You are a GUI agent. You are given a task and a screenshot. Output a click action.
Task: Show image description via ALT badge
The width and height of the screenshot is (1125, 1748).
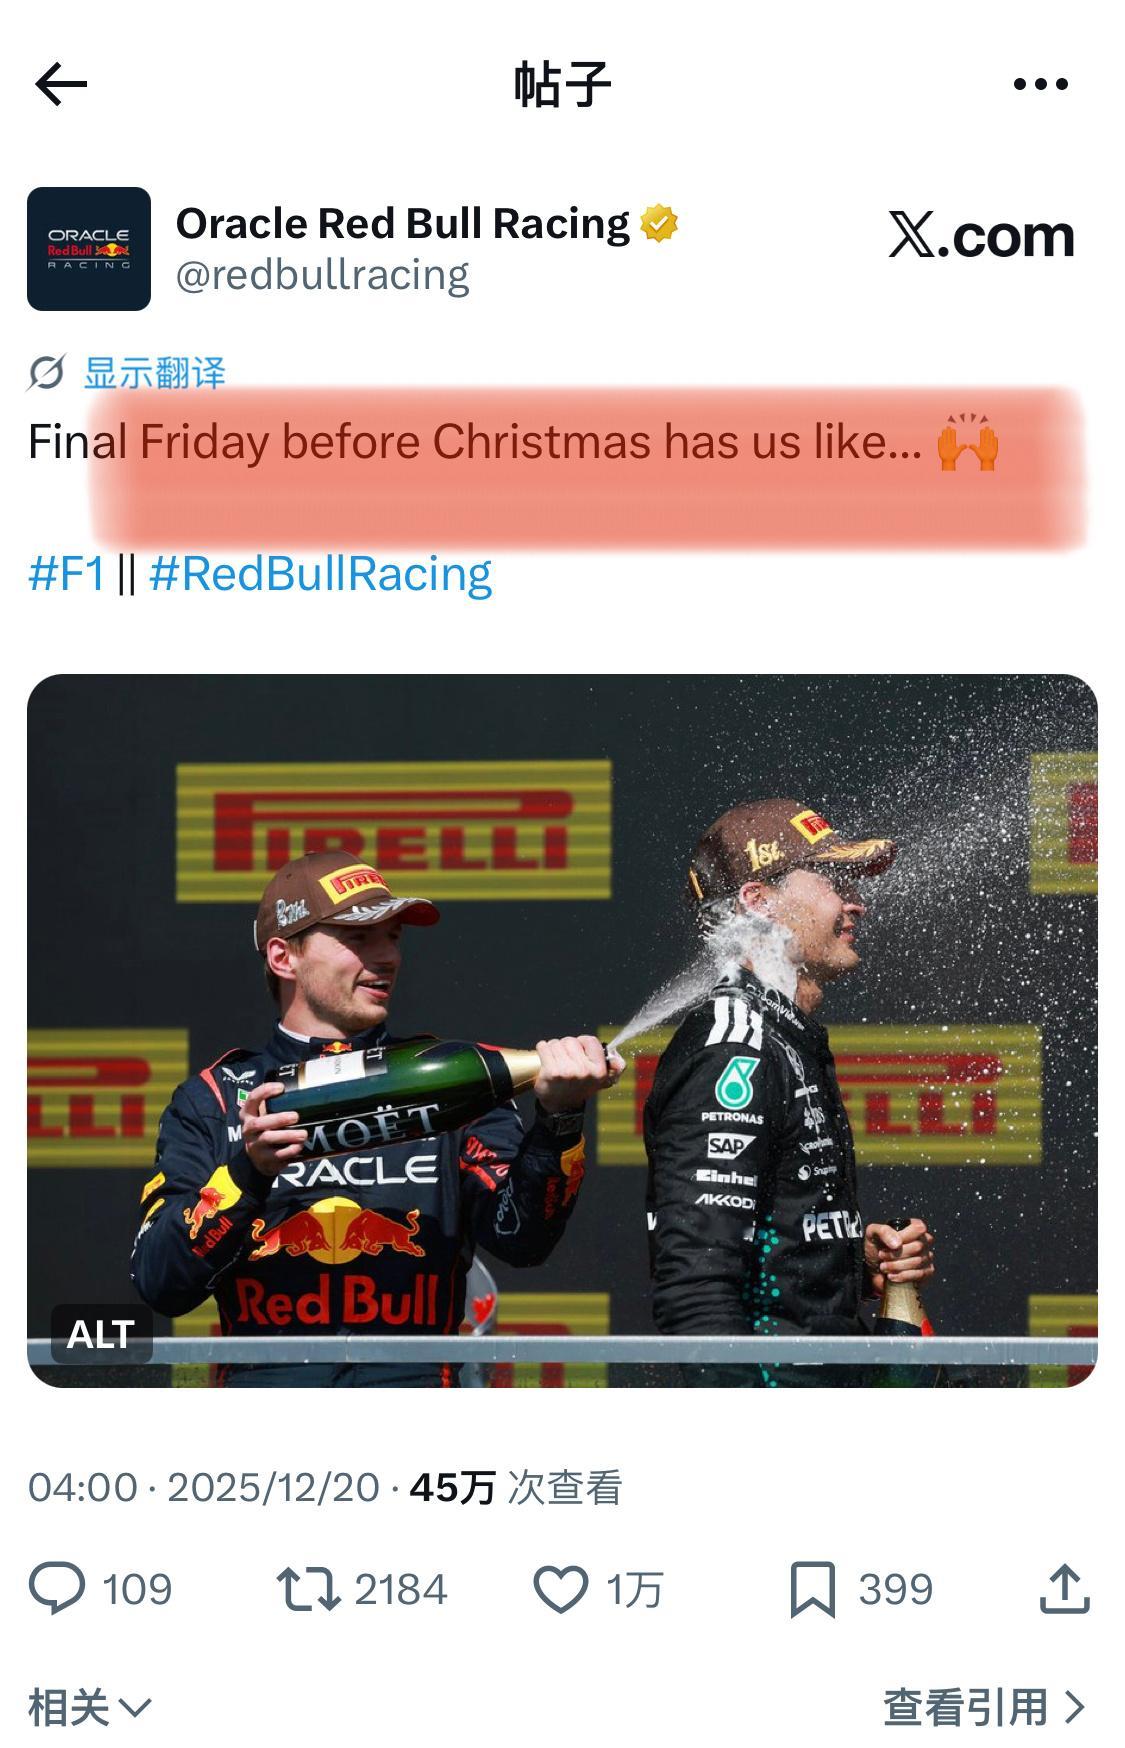(x=101, y=1334)
